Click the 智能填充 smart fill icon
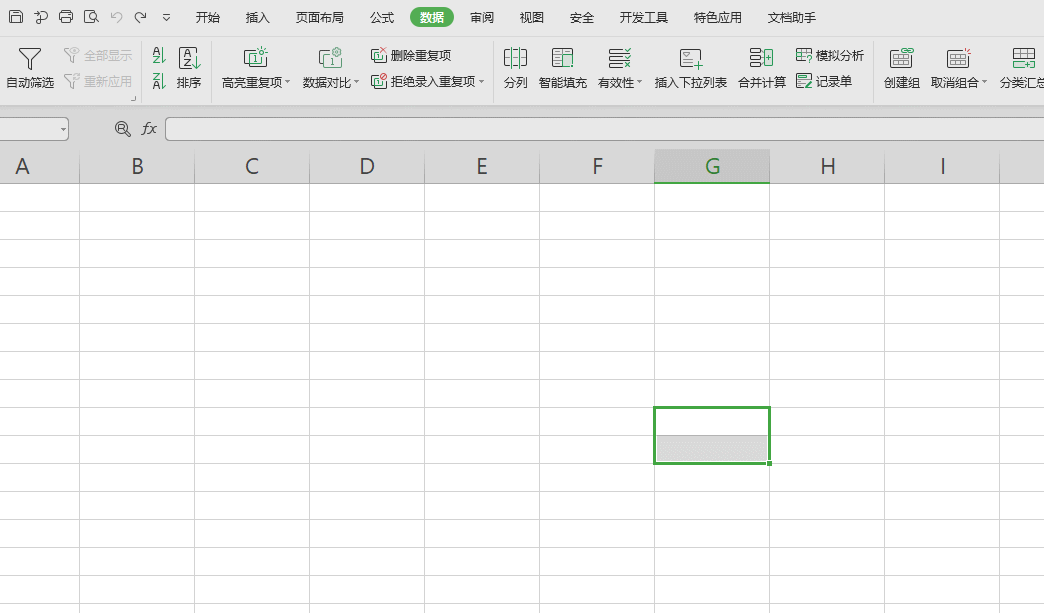This screenshot has width=1044, height=613. click(x=563, y=58)
